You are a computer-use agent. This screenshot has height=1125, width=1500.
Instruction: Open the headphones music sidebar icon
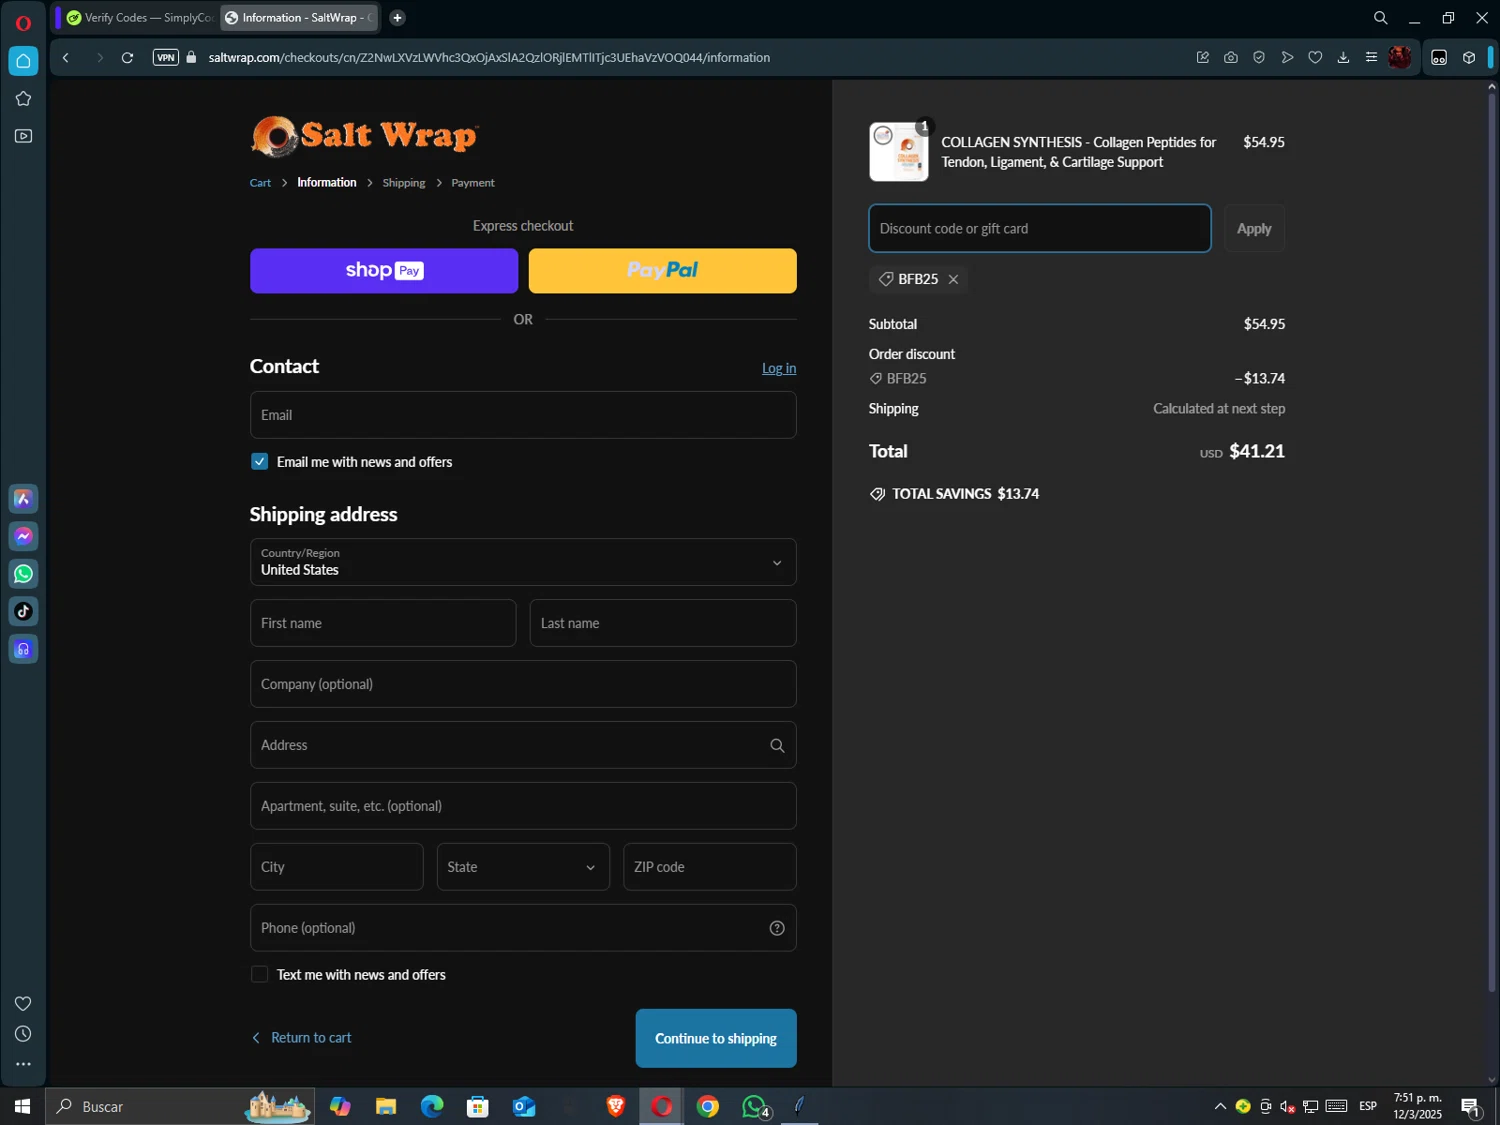pyautogui.click(x=23, y=650)
